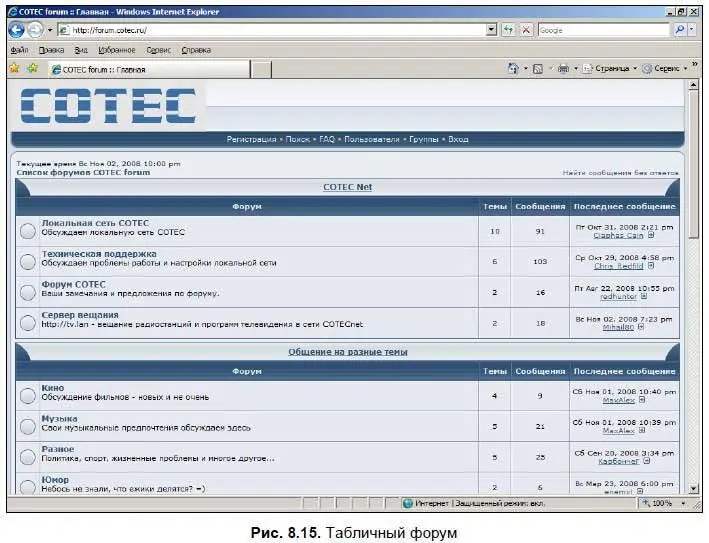Click the Refresh page icon

tap(509, 30)
